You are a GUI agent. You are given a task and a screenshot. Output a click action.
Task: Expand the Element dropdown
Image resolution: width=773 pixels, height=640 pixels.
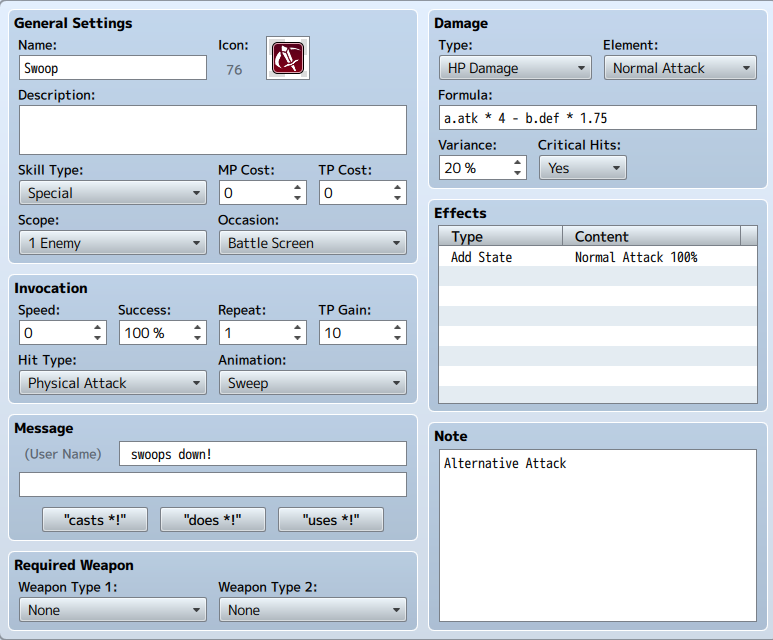[x=679, y=68]
